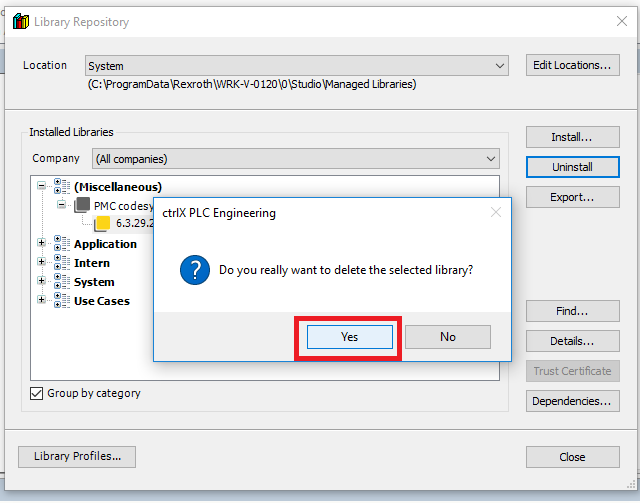
Task: Expand the Use Cases tree node
Action: tap(42, 301)
